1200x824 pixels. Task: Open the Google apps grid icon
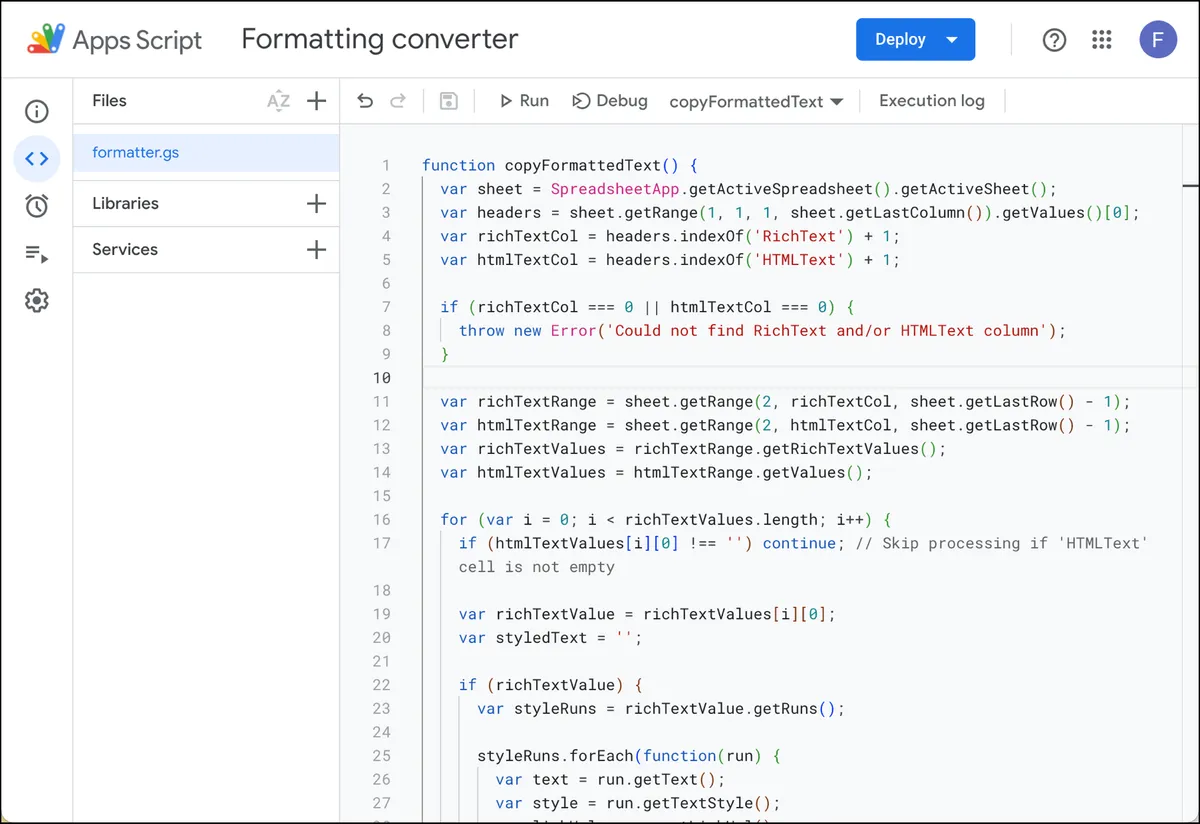pyautogui.click(x=1102, y=39)
